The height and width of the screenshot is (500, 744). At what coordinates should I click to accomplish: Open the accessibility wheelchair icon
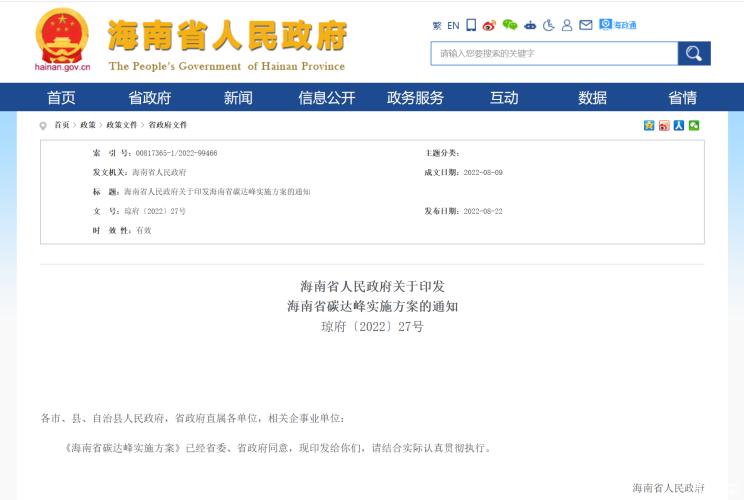[x=549, y=25]
